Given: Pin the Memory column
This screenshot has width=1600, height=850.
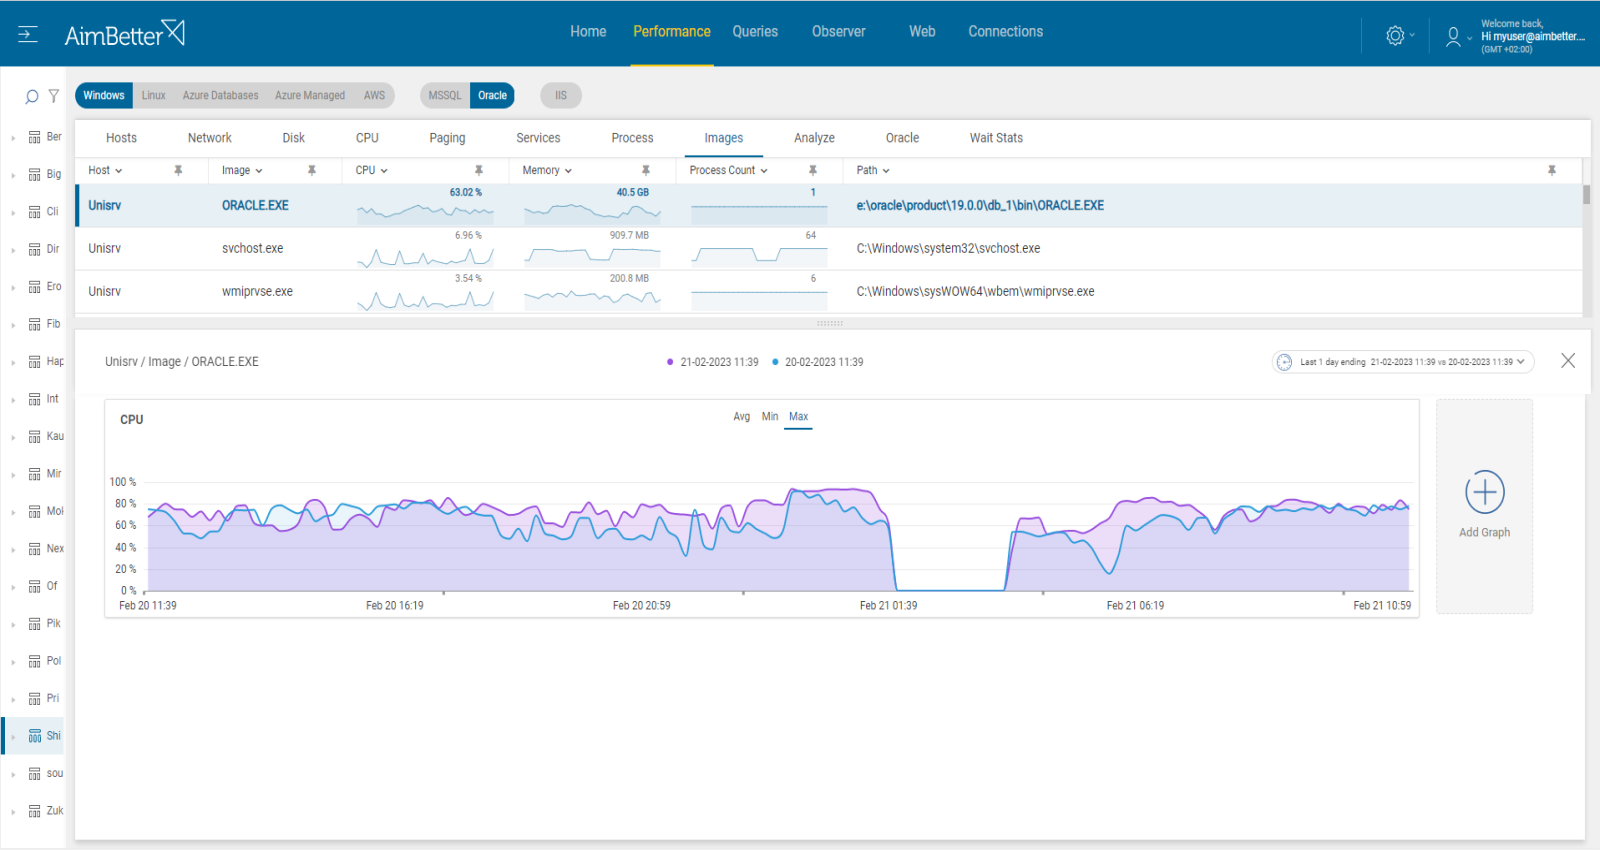Looking at the screenshot, I should [x=646, y=170].
